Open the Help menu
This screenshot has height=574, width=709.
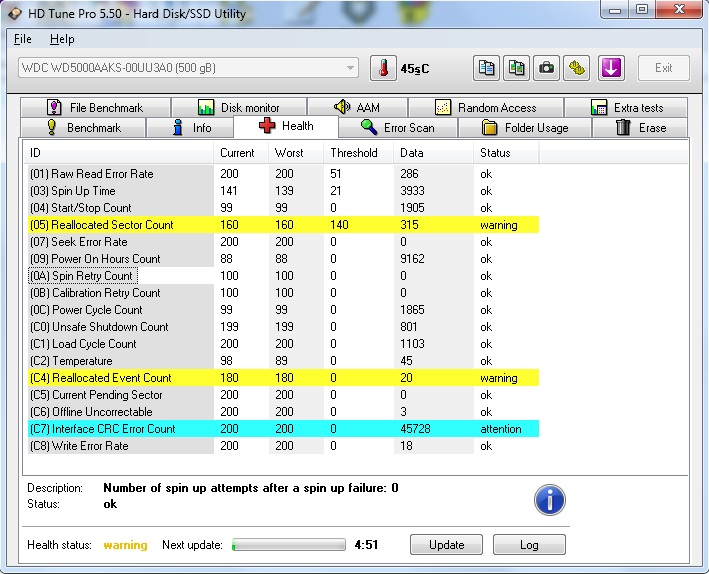click(62, 39)
